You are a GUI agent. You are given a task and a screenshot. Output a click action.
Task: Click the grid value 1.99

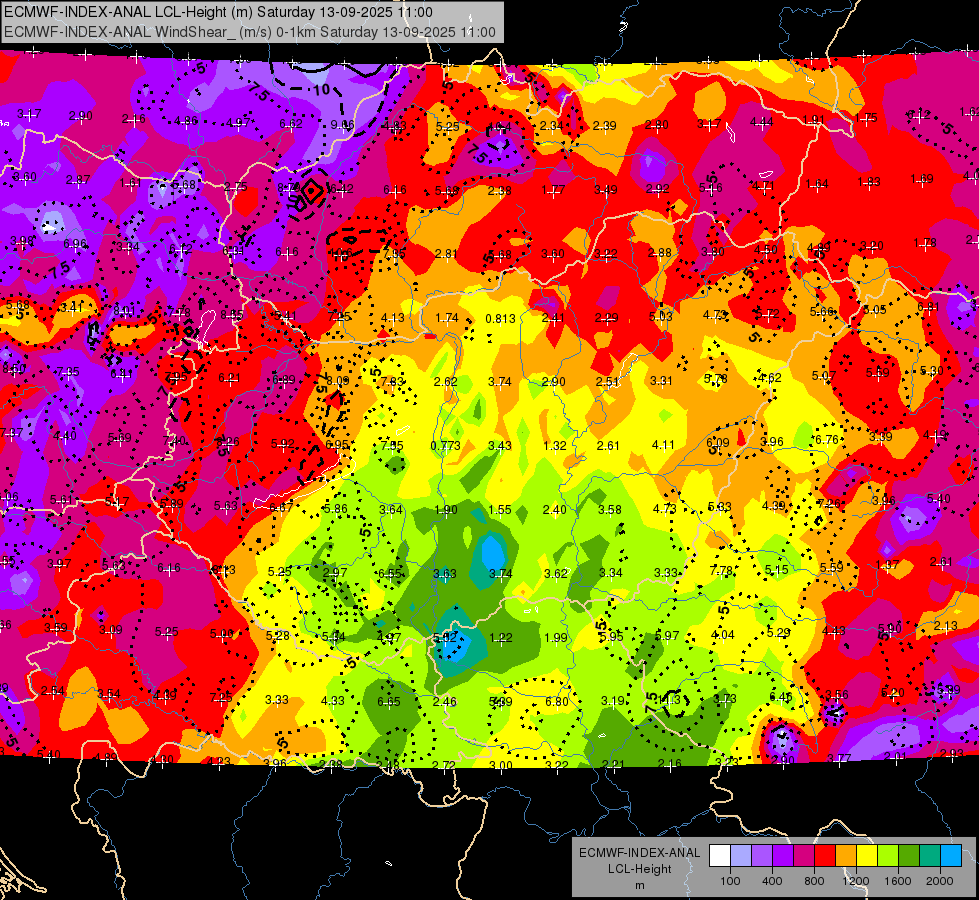[x=556, y=638]
